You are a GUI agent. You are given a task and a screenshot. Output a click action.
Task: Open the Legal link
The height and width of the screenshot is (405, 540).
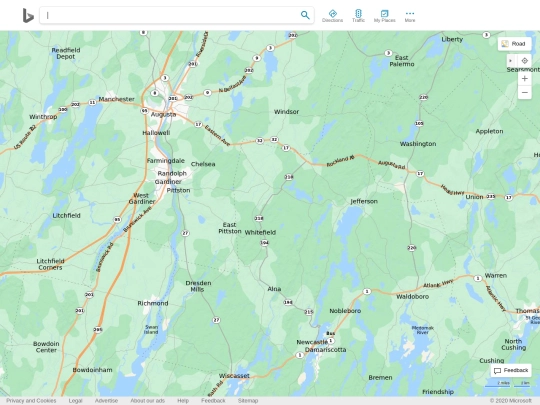tap(75, 401)
